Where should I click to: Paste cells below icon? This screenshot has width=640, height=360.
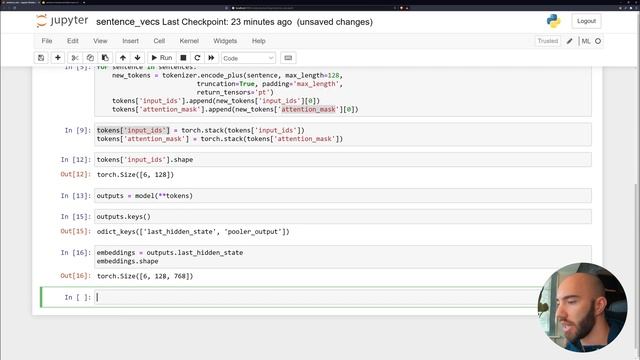point(105,58)
